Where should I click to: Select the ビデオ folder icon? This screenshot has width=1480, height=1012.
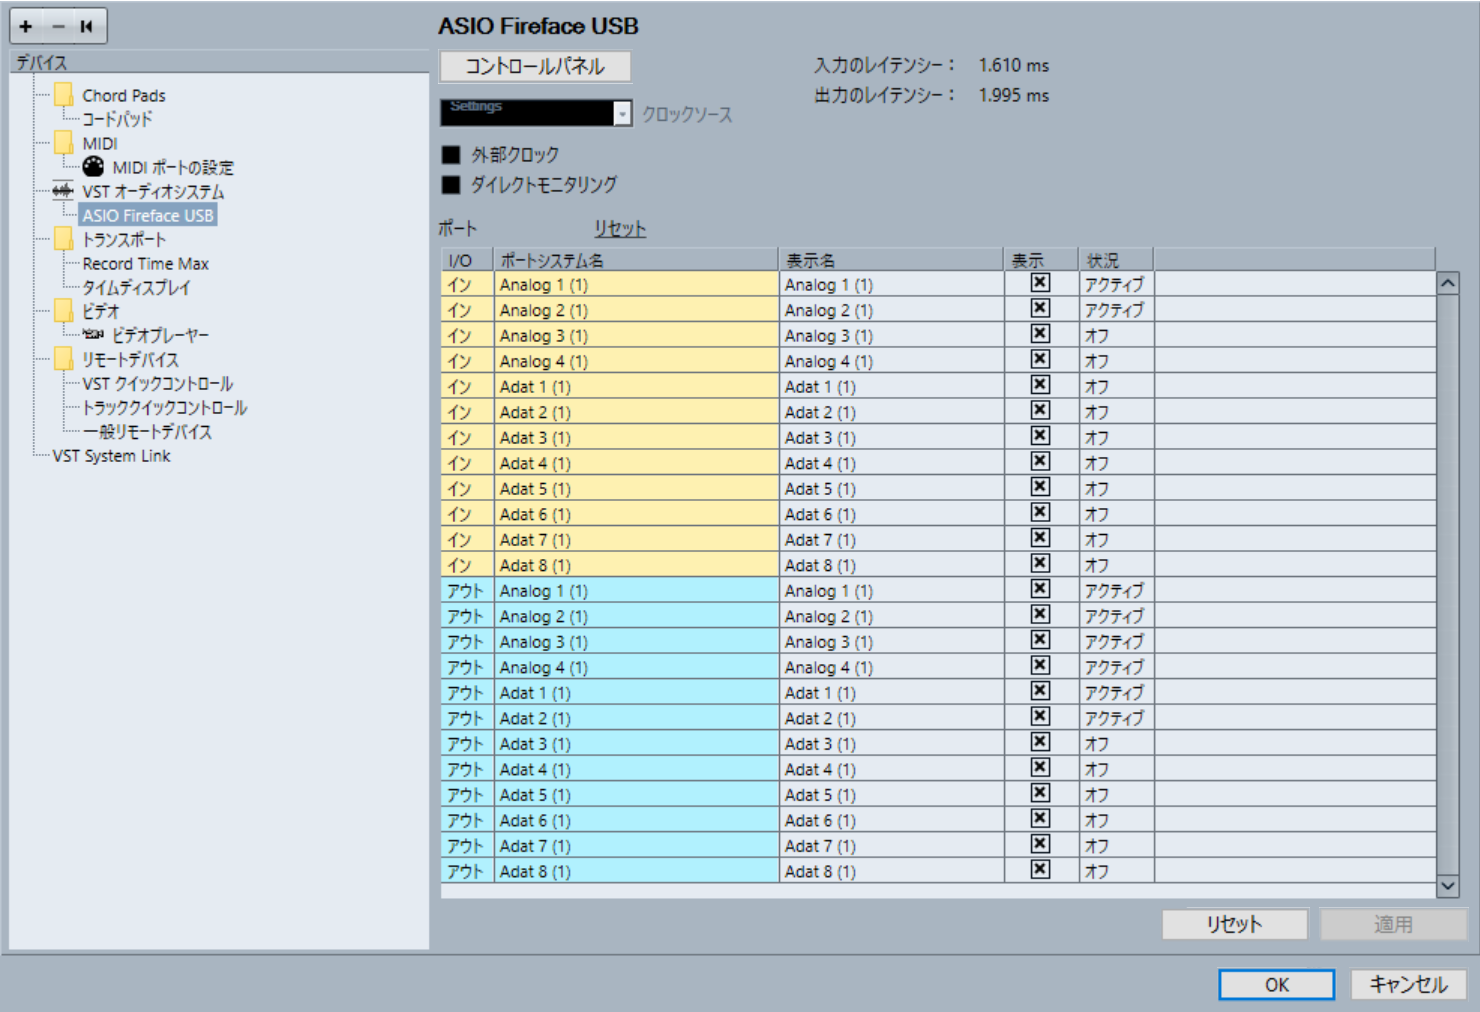(x=64, y=311)
